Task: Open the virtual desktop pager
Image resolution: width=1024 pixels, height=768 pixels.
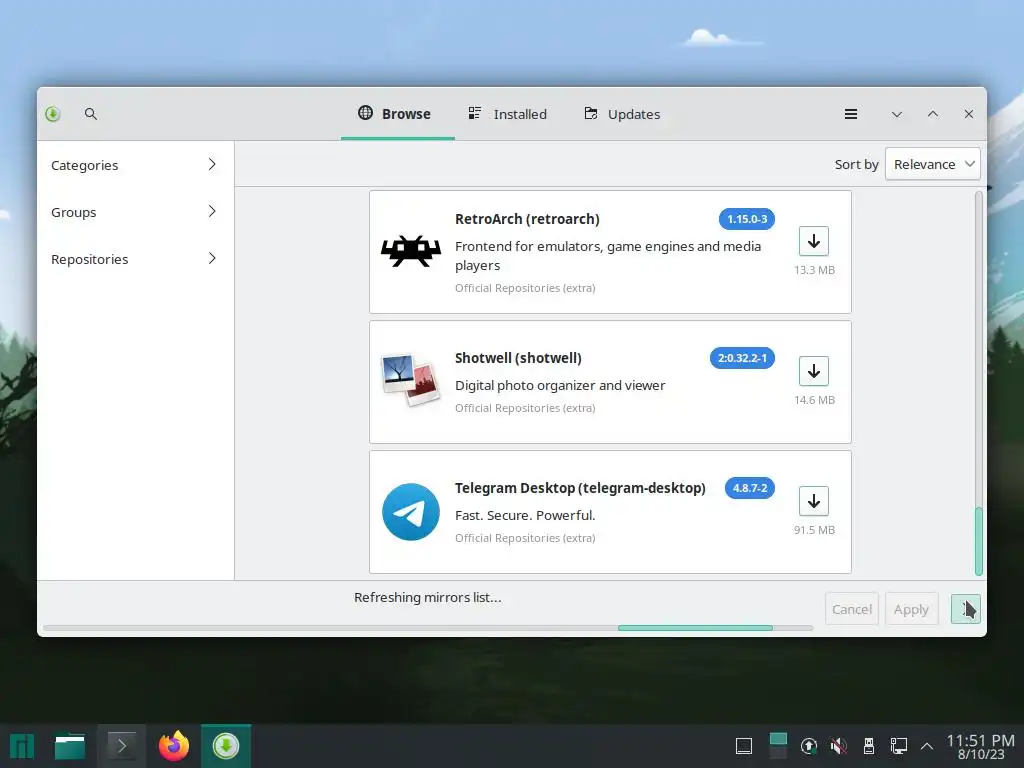Action: click(x=778, y=746)
